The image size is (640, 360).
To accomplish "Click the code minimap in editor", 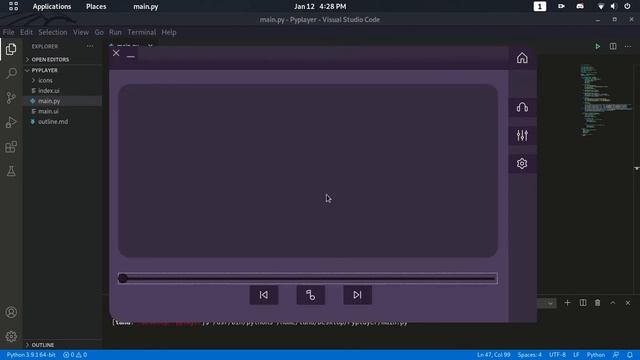I will point(606,100).
